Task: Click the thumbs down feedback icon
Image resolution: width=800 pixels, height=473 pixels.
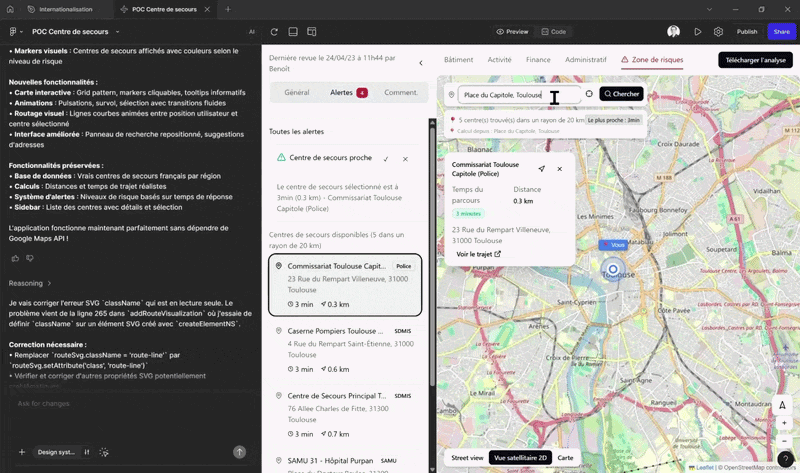Action: tap(30, 258)
